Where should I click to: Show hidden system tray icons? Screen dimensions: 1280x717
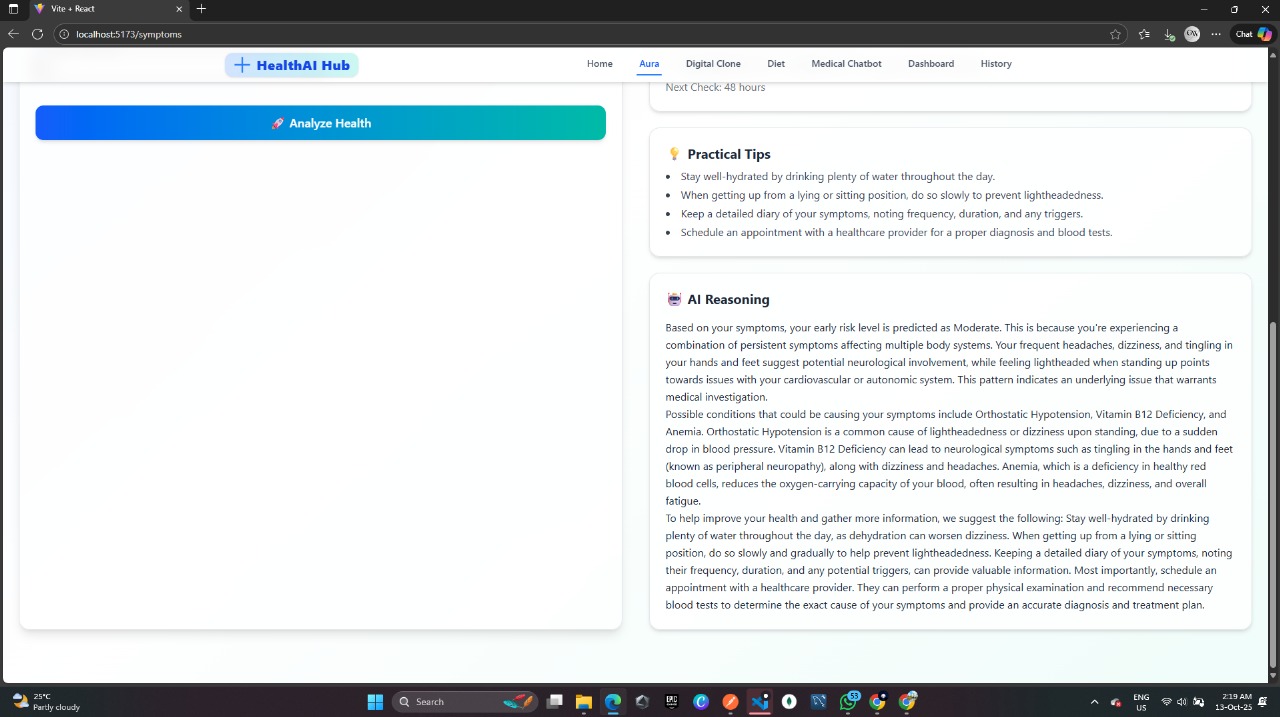coord(1094,702)
